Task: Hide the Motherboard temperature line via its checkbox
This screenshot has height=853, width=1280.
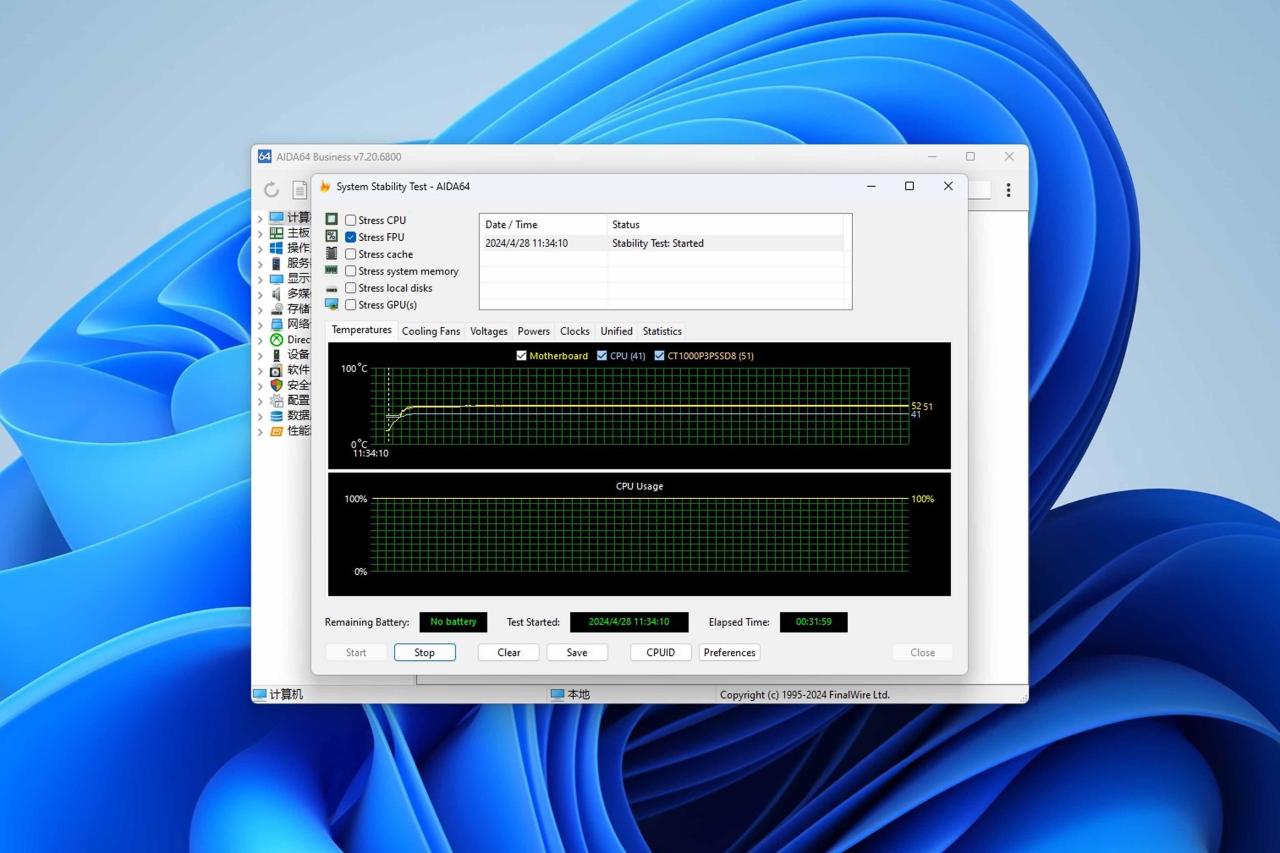Action: click(521, 356)
